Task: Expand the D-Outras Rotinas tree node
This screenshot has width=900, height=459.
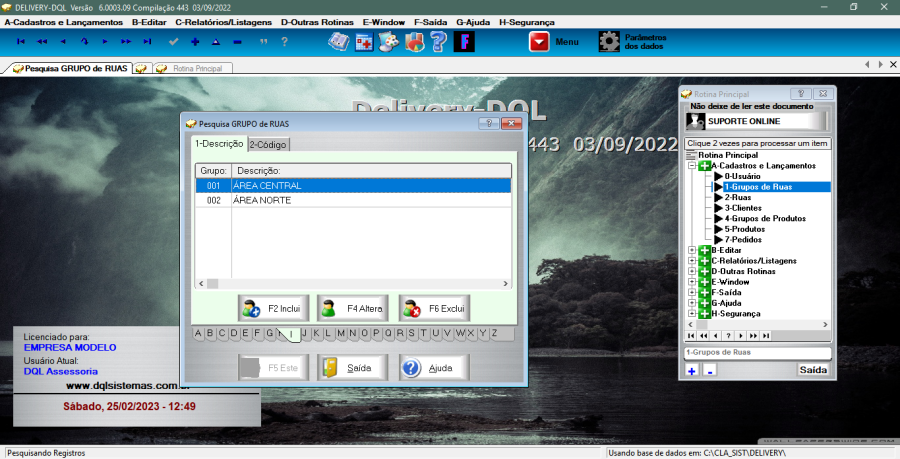Action: 692,271
